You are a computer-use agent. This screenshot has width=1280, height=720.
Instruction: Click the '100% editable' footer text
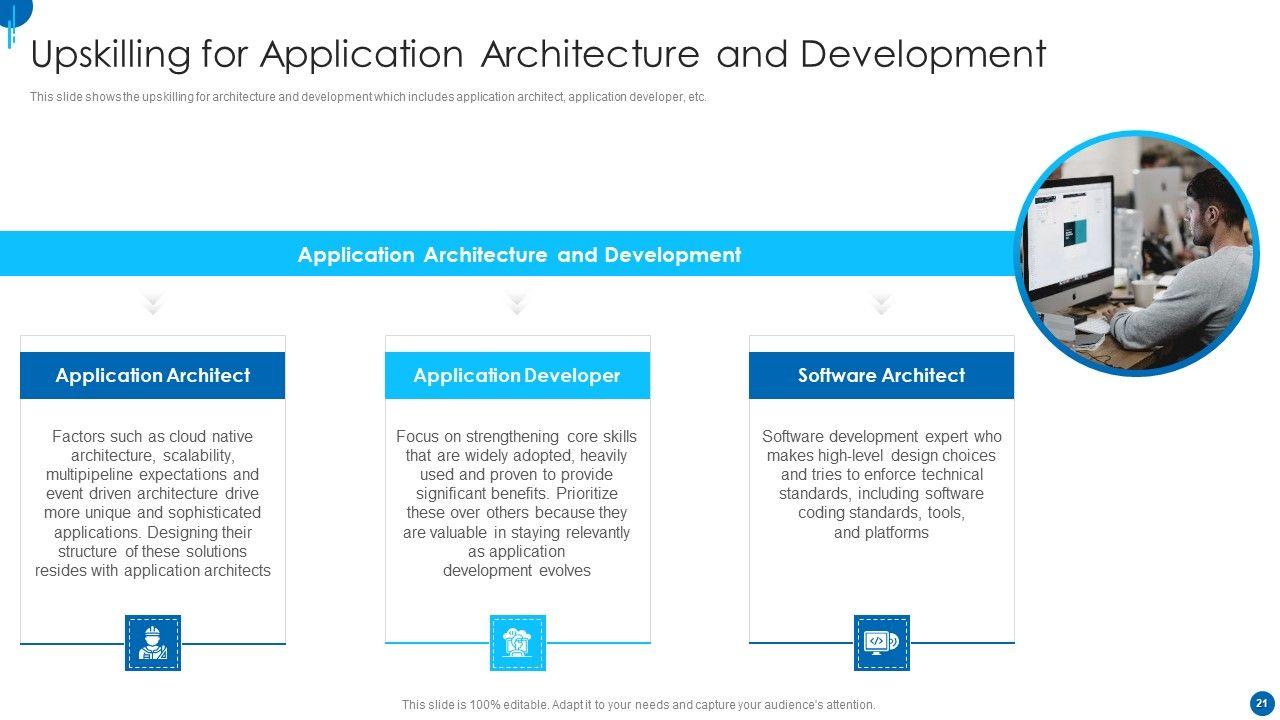[x=638, y=705]
